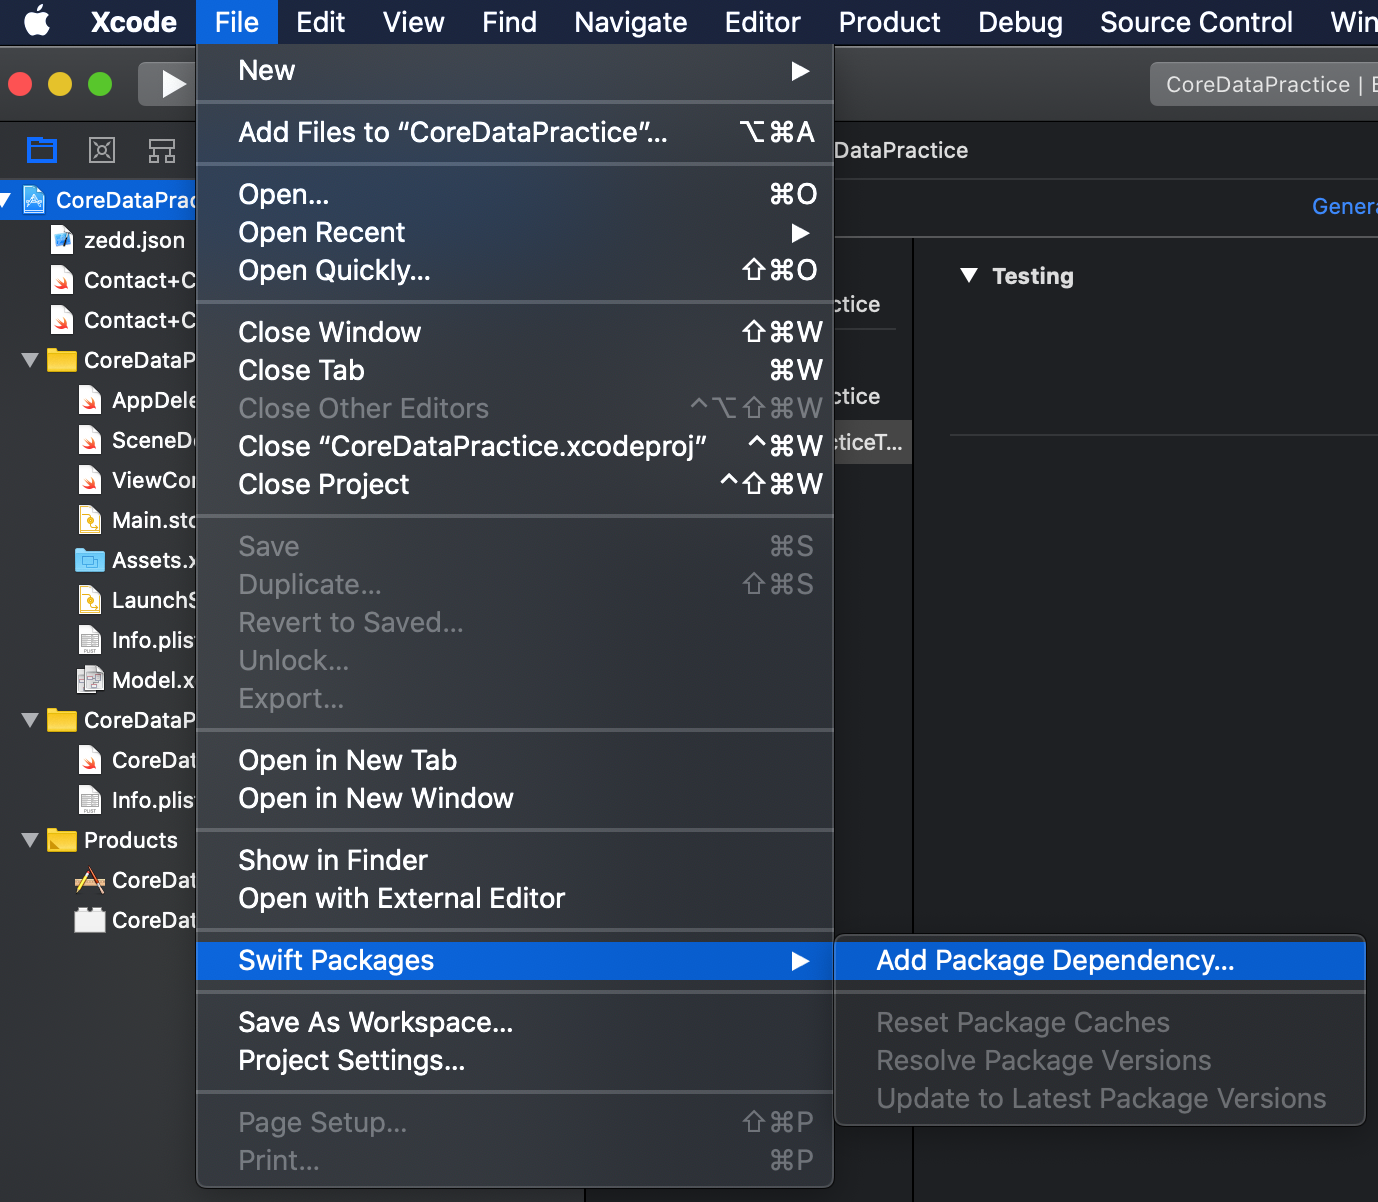Choose Add Files to "CoreDataPractice"…
This screenshot has width=1378, height=1202.
coord(515,132)
